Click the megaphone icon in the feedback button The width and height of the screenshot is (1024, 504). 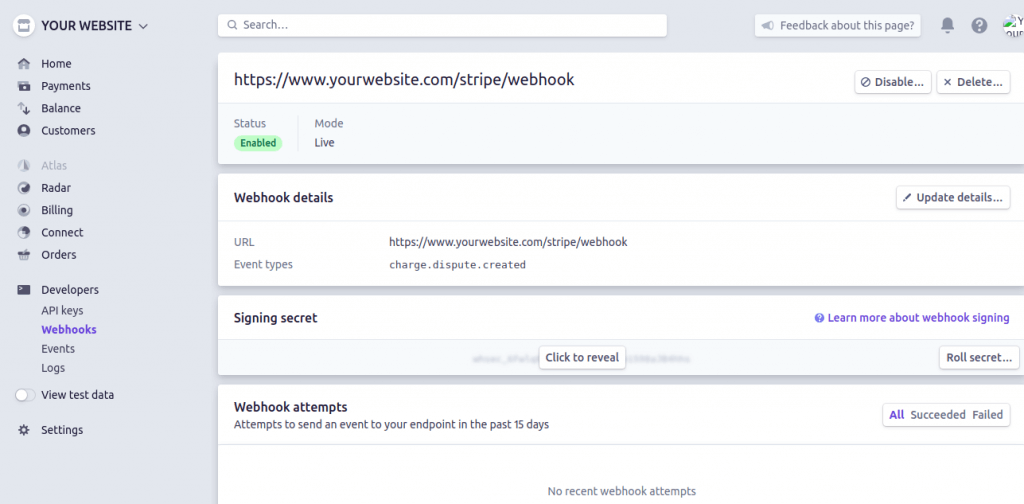tap(768, 25)
